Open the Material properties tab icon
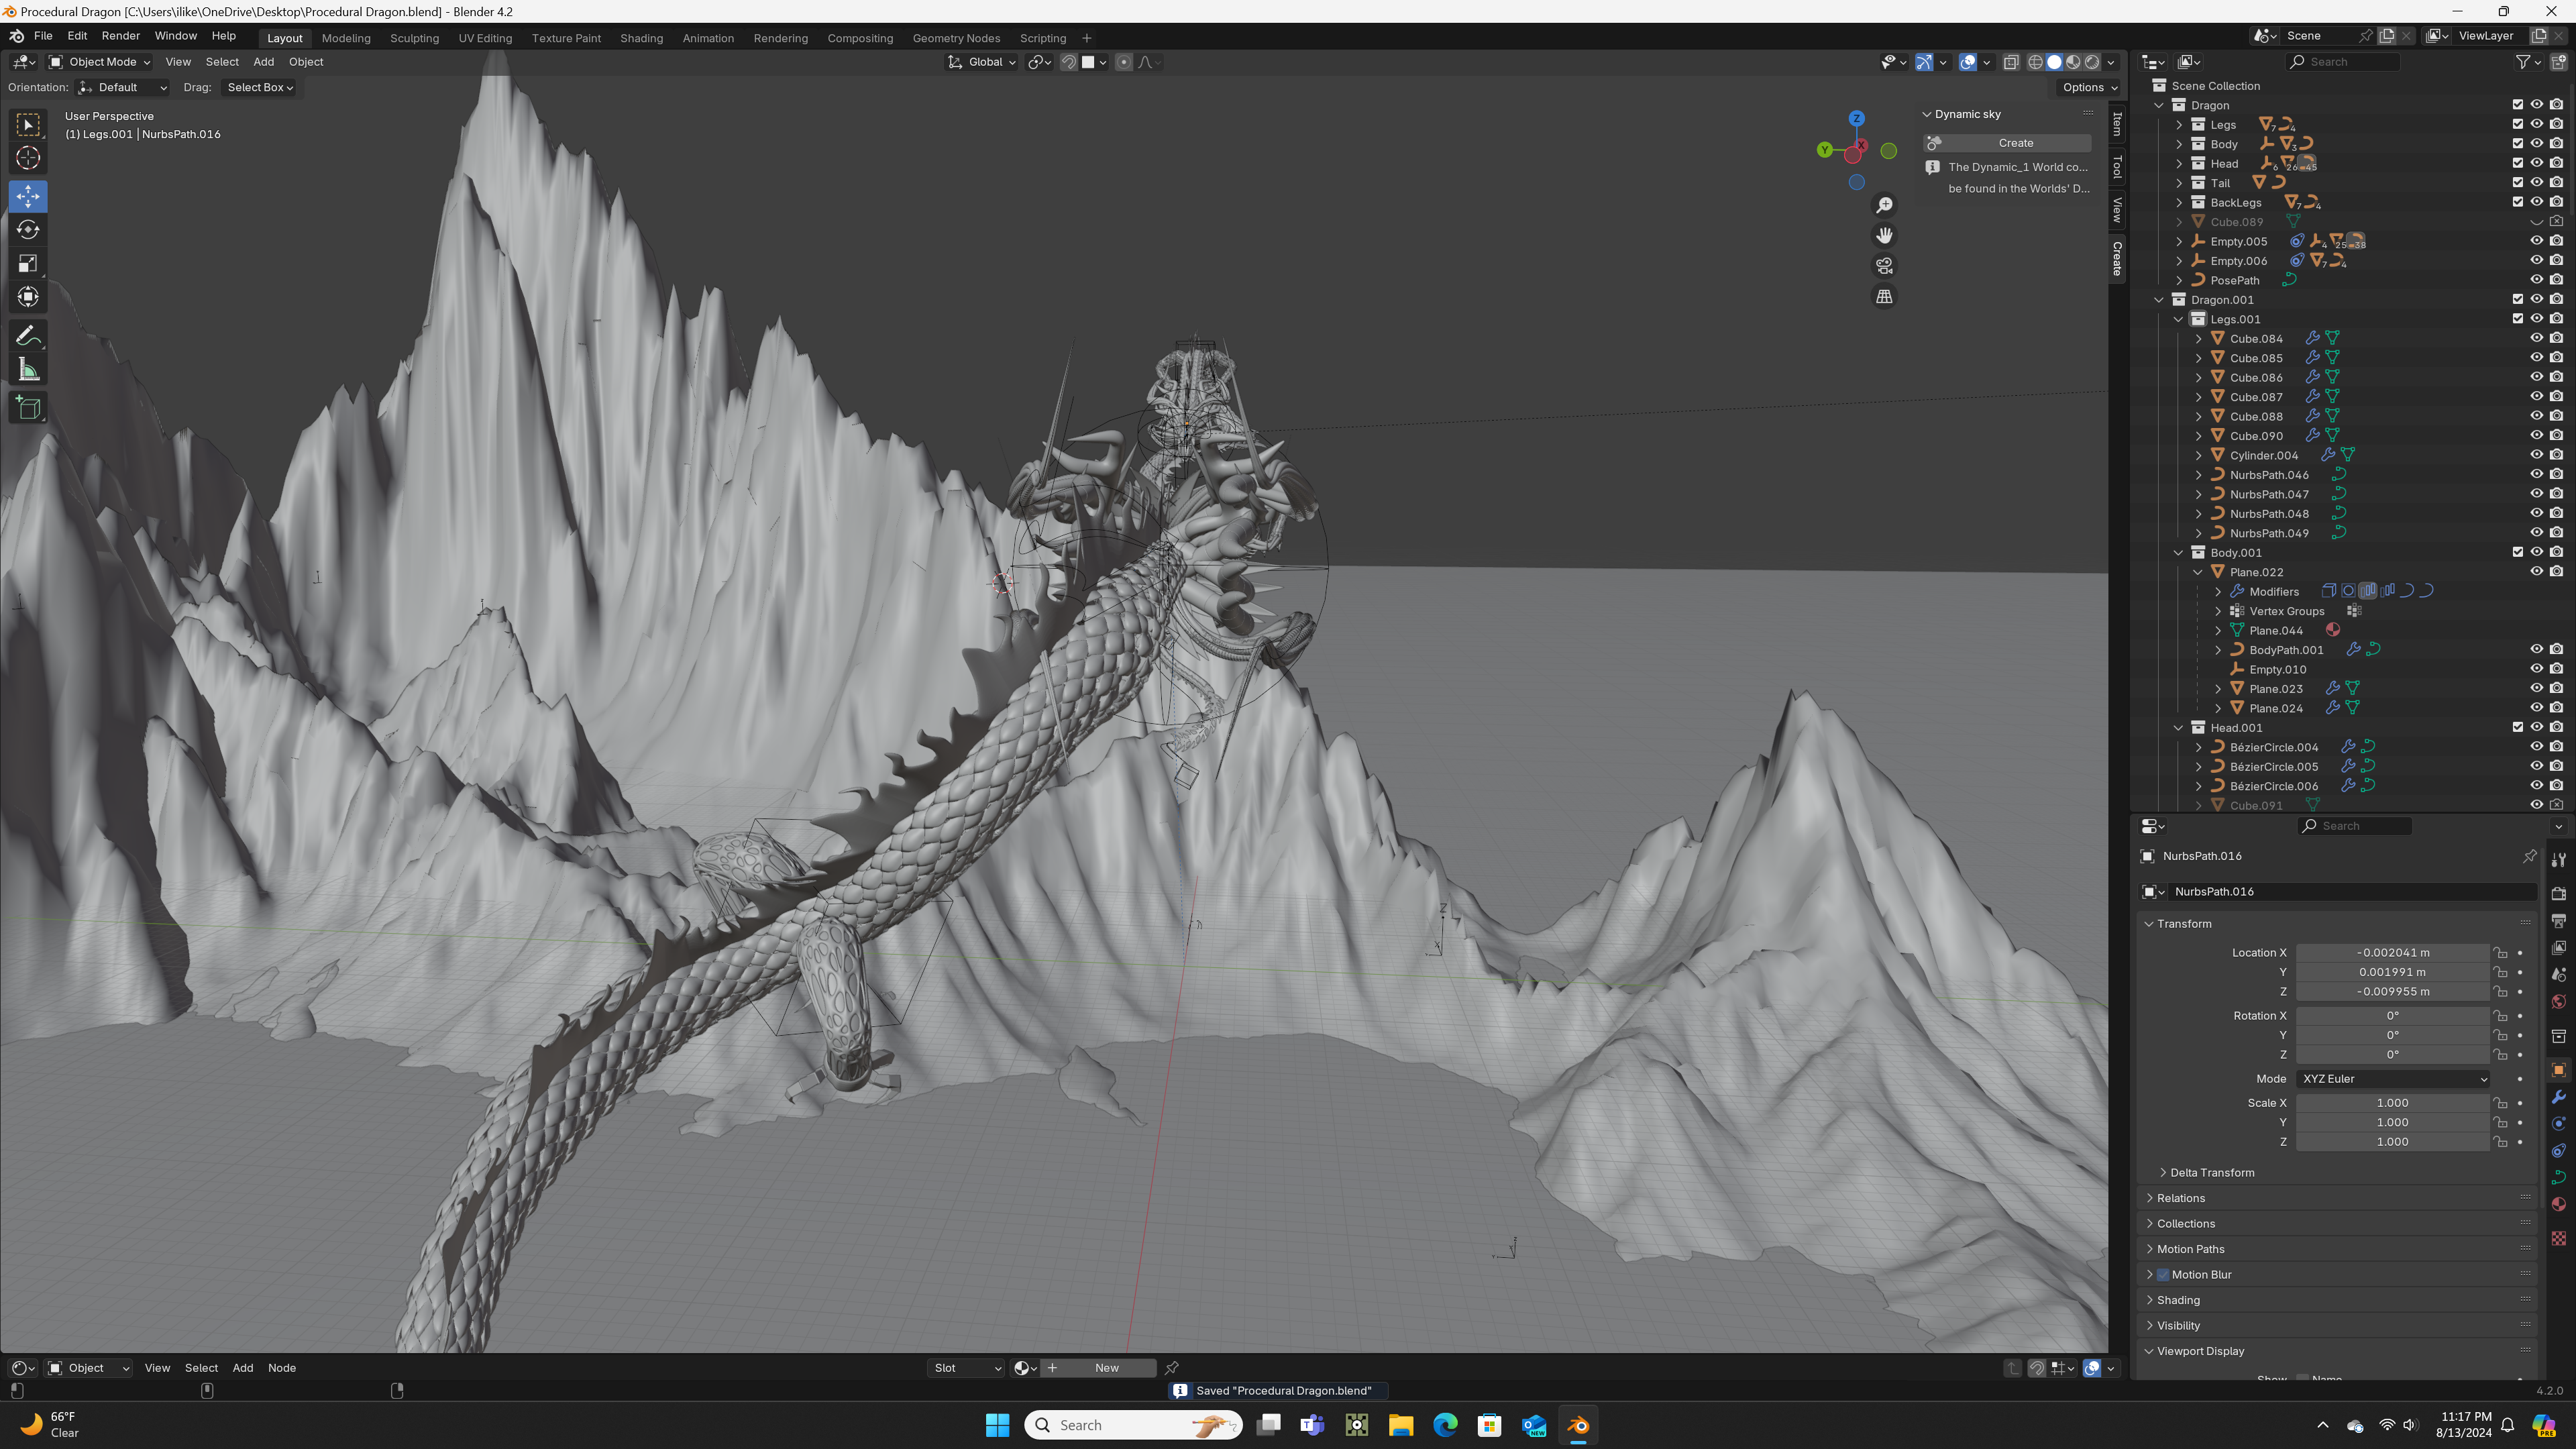Screen dimensions: 2576x1449 pyautogui.click(x=2558, y=1205)
